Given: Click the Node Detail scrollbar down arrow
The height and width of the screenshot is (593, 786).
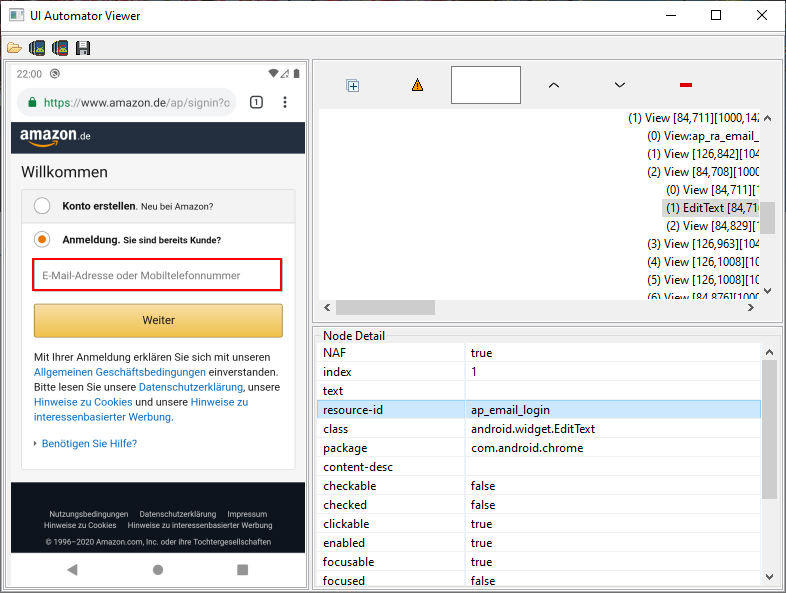Looking at the screenshot, I should coord(769,577).
